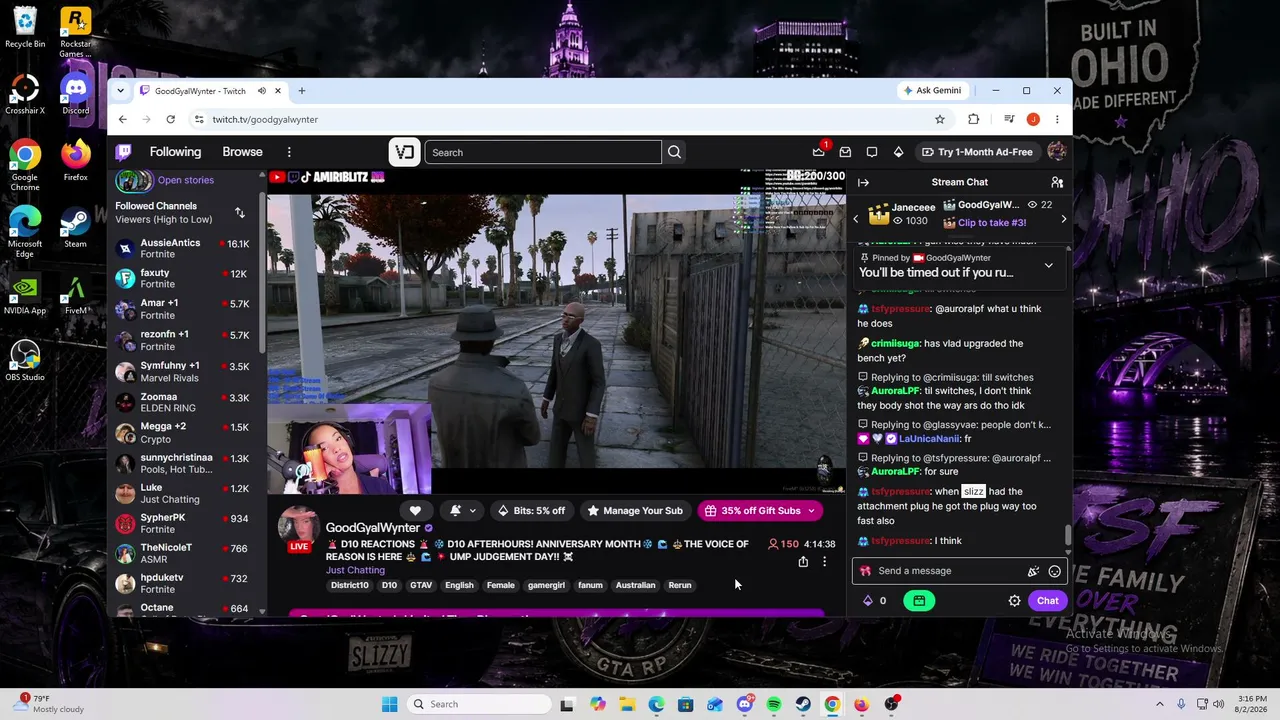Open the Get Bits diamond icon in header
This screenshot has width=1280, height=720.
tap(898, 152)
